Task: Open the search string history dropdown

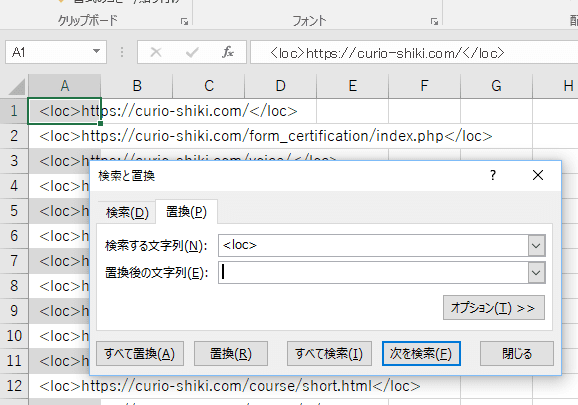Action: click(536, 245)
